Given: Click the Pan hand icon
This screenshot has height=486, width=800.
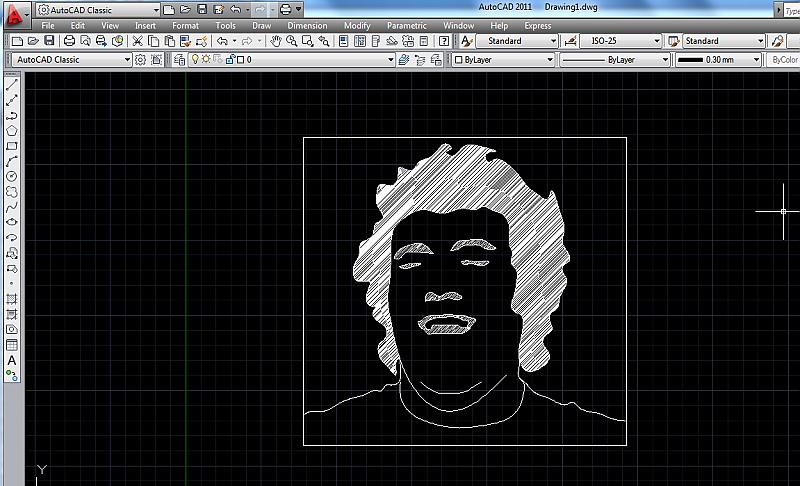Looking at the screenshot, I should (x=275, y=41).
